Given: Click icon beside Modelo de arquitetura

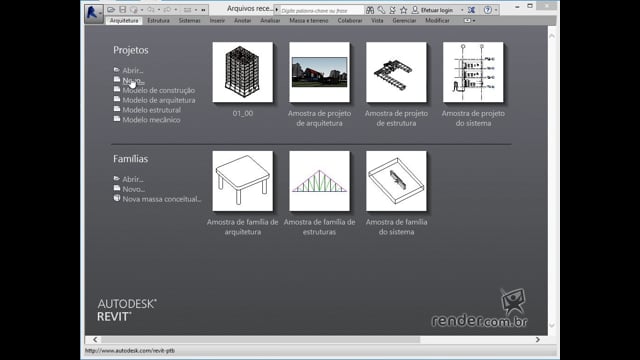Looking at the screenshot, I should coord(117,99).
